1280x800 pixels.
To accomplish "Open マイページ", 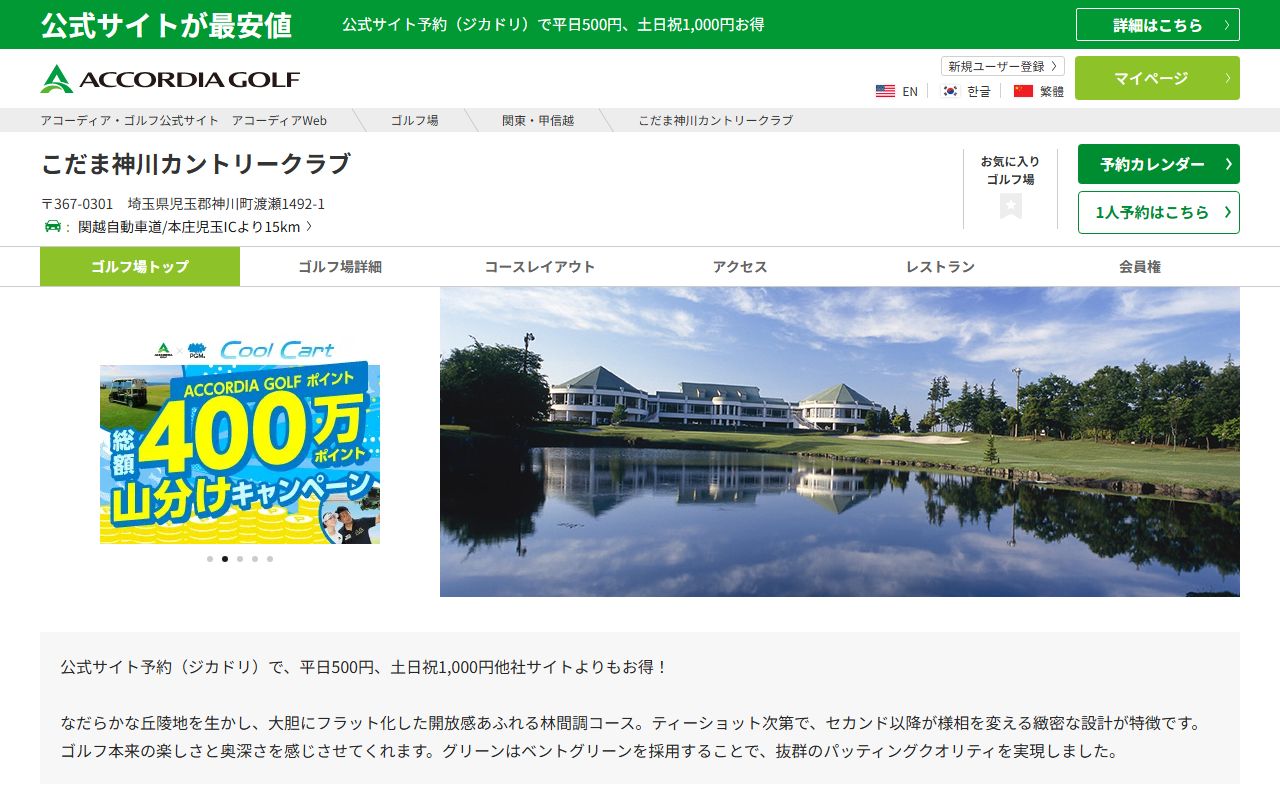I will point(1157,78).
